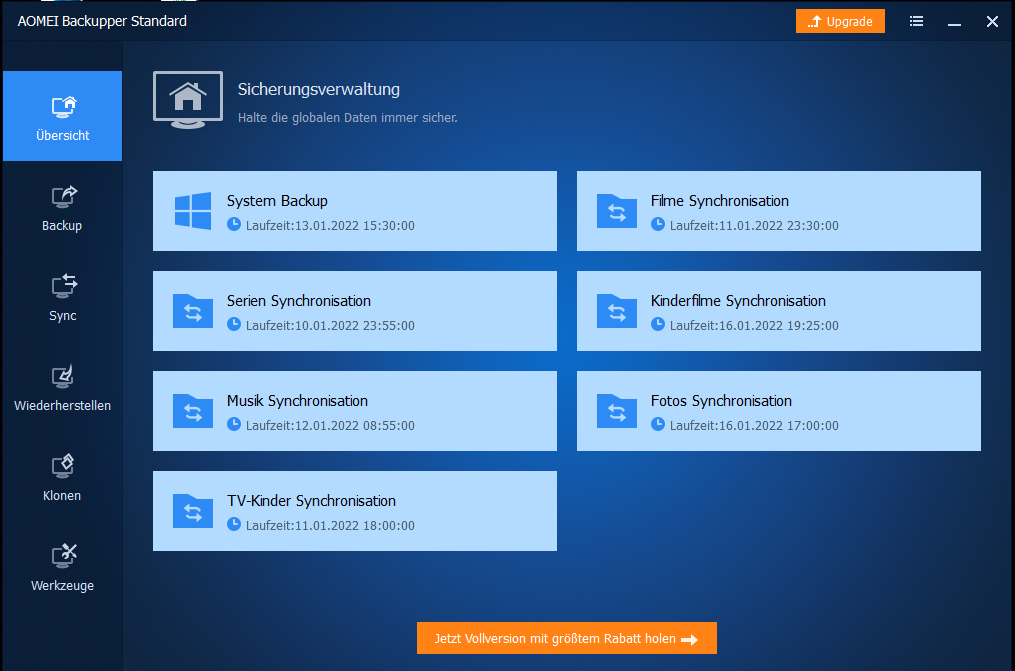Click the sync folder icon of Filme Synchronisation
Viewport: 1015px width, 671px height.
point(616,211)
